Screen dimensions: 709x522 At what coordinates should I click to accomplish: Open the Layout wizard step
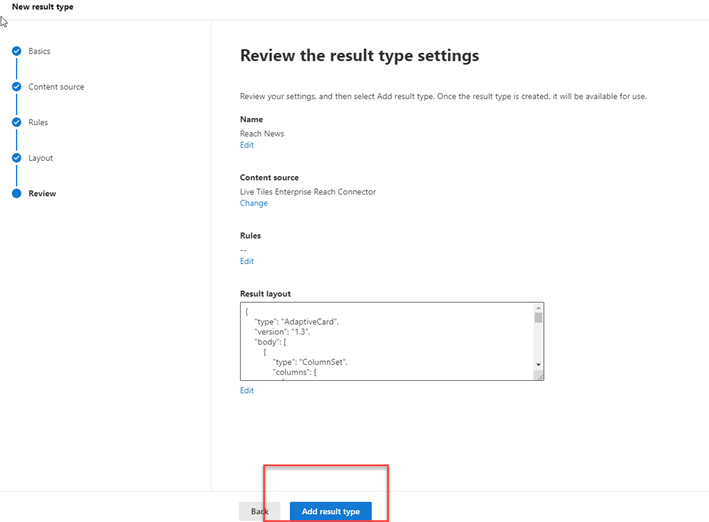point(41,158)
